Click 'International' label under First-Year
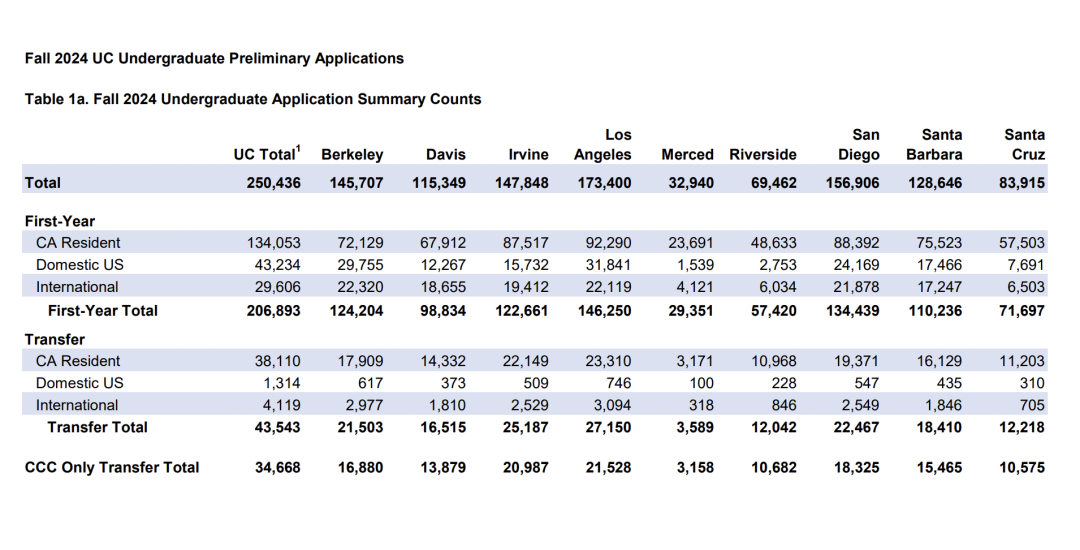Screen dimensions: 1080x550 pos(77,287)
